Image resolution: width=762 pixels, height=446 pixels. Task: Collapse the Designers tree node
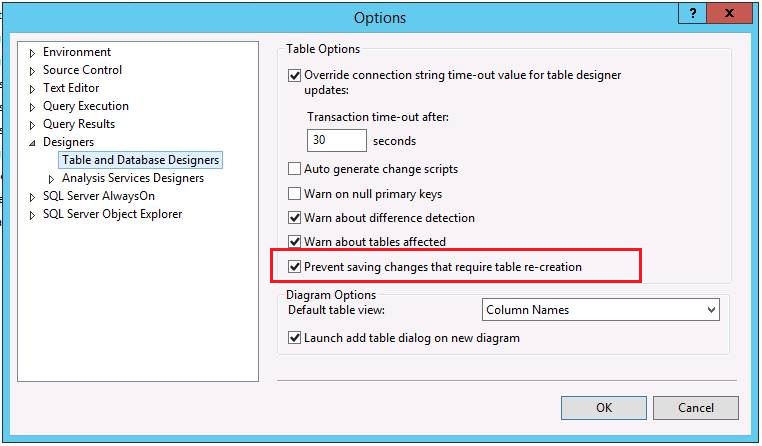(x=32, y=143)
